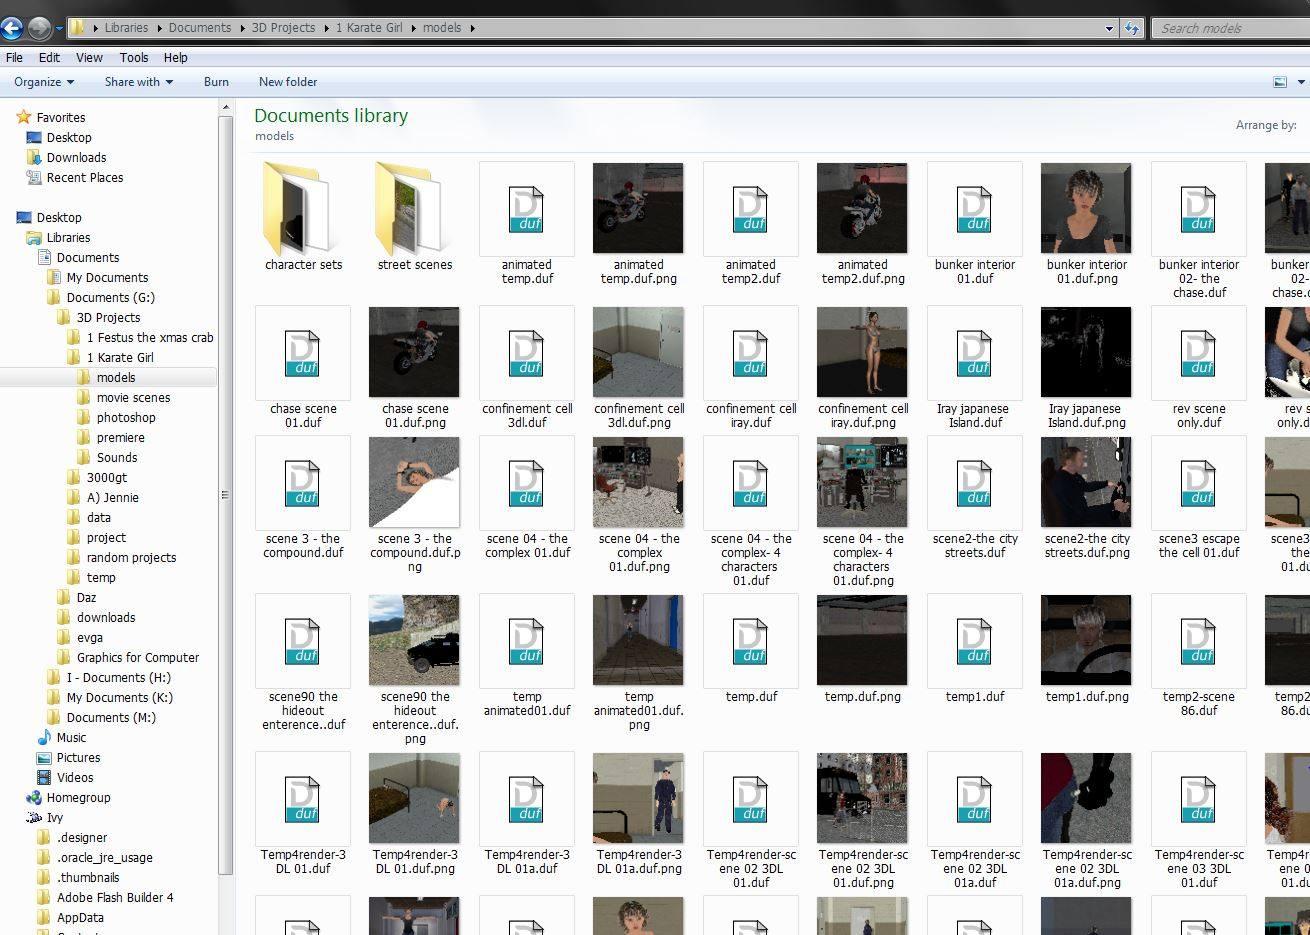Select Music library in navigation pane
Image resolution: width=1310 pixels, height=935 pixels.
coord(71,738)
